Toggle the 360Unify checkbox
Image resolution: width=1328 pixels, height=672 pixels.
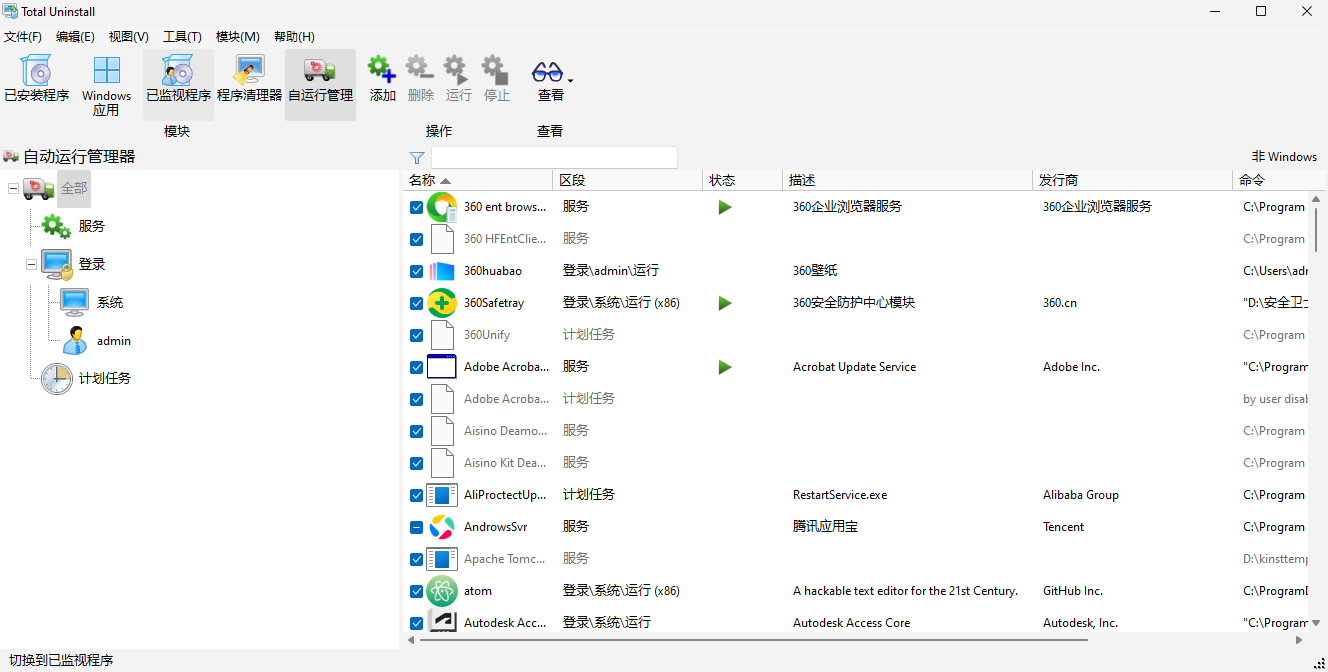(x=416, y=335)
